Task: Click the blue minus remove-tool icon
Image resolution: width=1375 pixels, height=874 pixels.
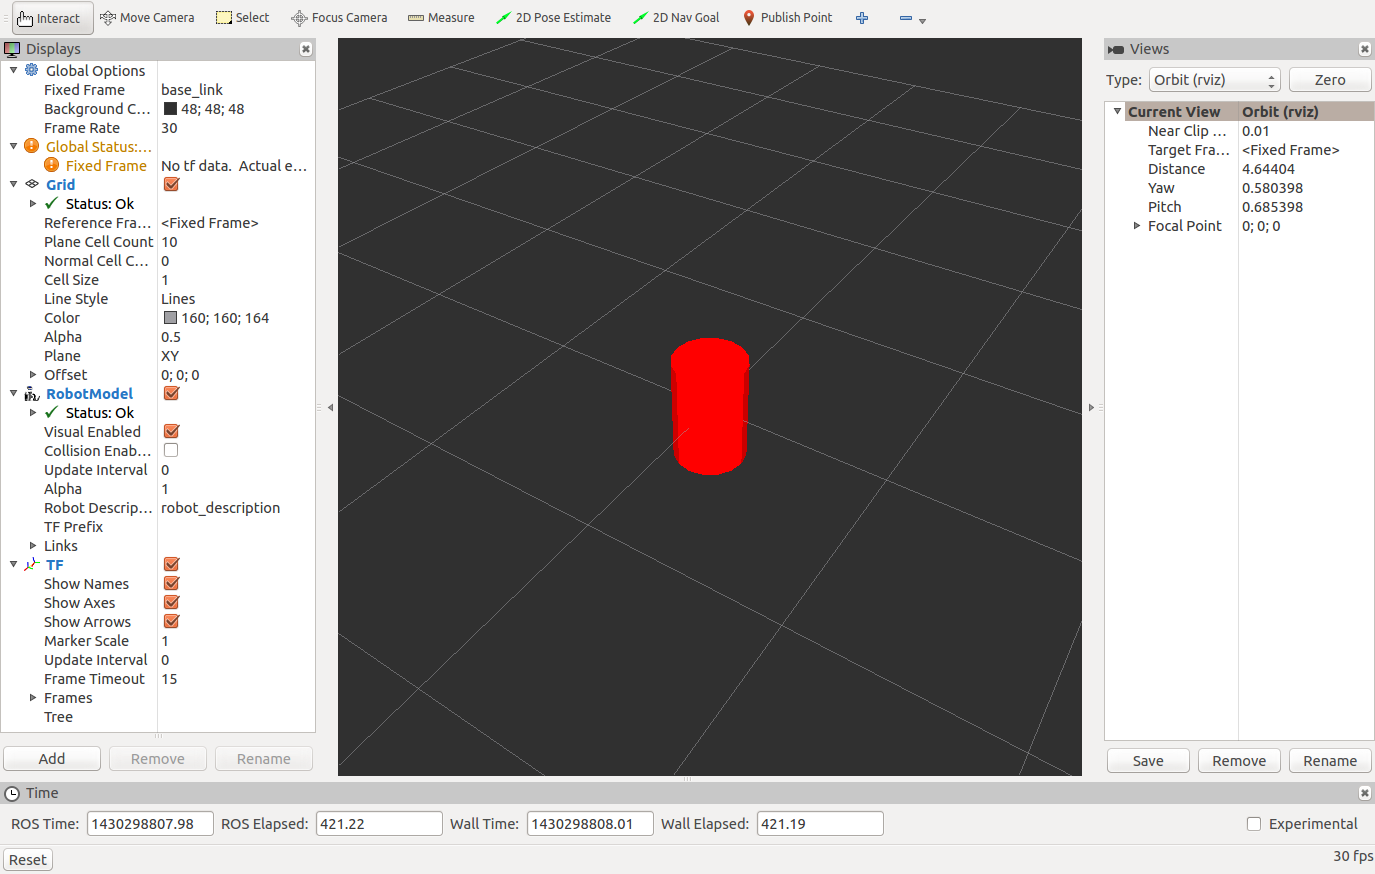Action: tap(905, 18)
